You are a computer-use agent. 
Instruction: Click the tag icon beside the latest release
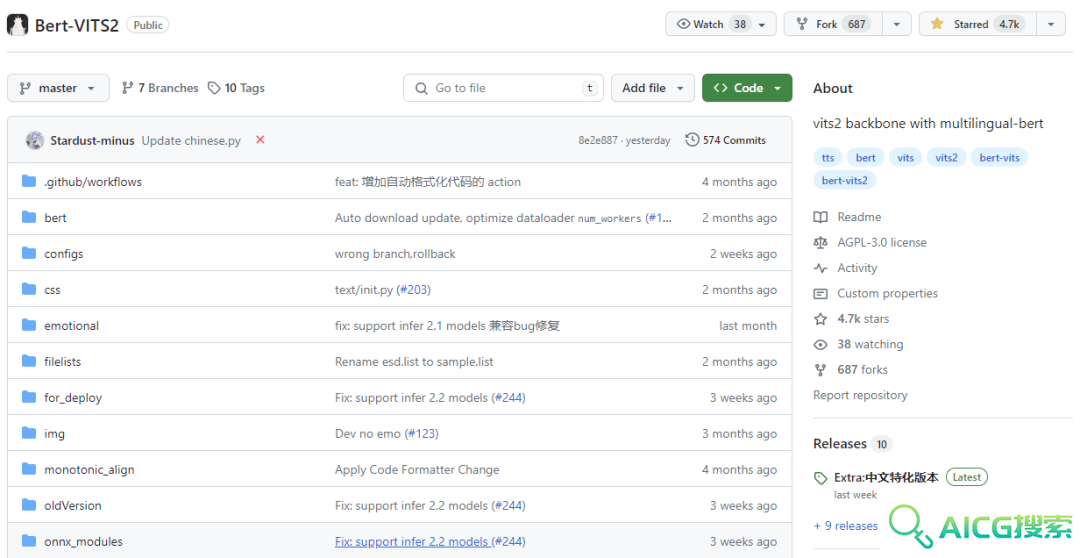pyautogui.click(x=820, y=478)
